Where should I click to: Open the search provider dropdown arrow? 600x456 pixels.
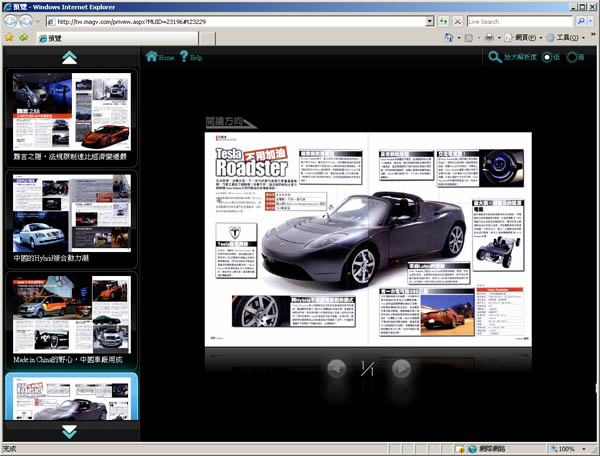coord(590,21)
